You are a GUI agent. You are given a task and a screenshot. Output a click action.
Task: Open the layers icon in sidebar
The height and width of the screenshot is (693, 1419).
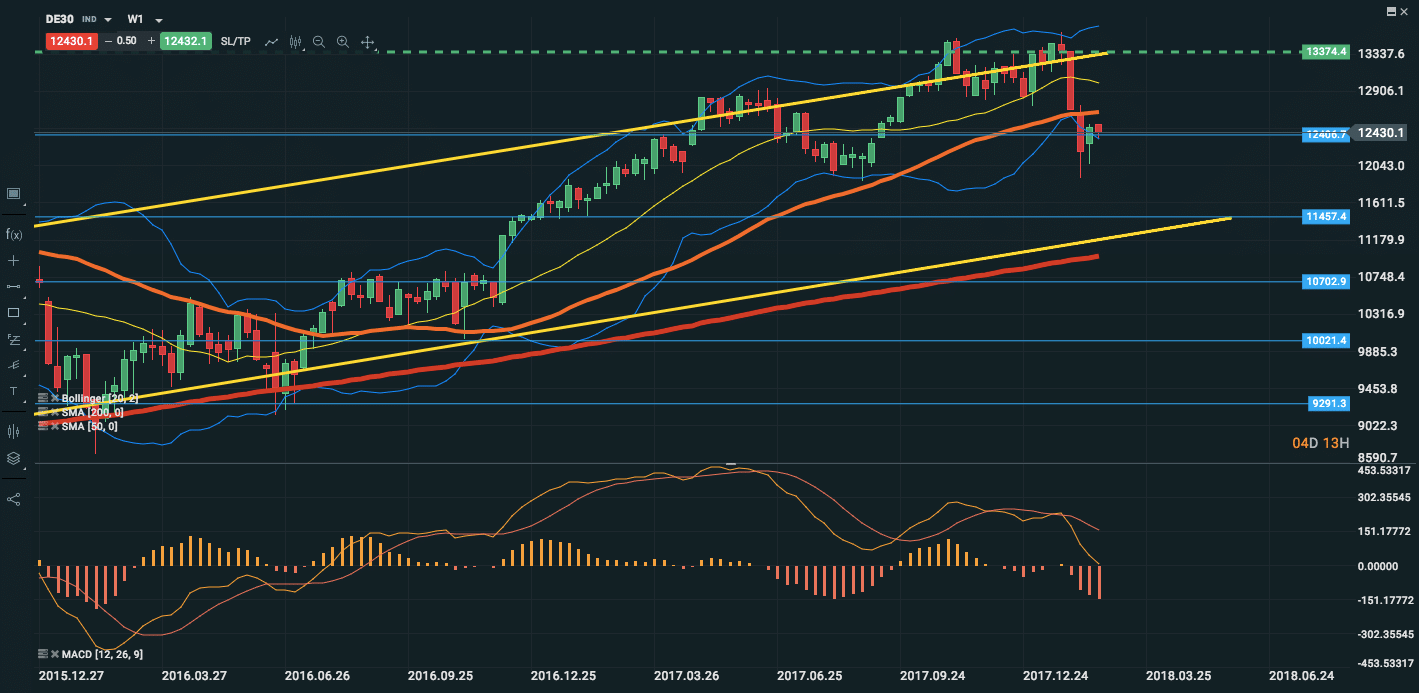click(x=14, y=458)
